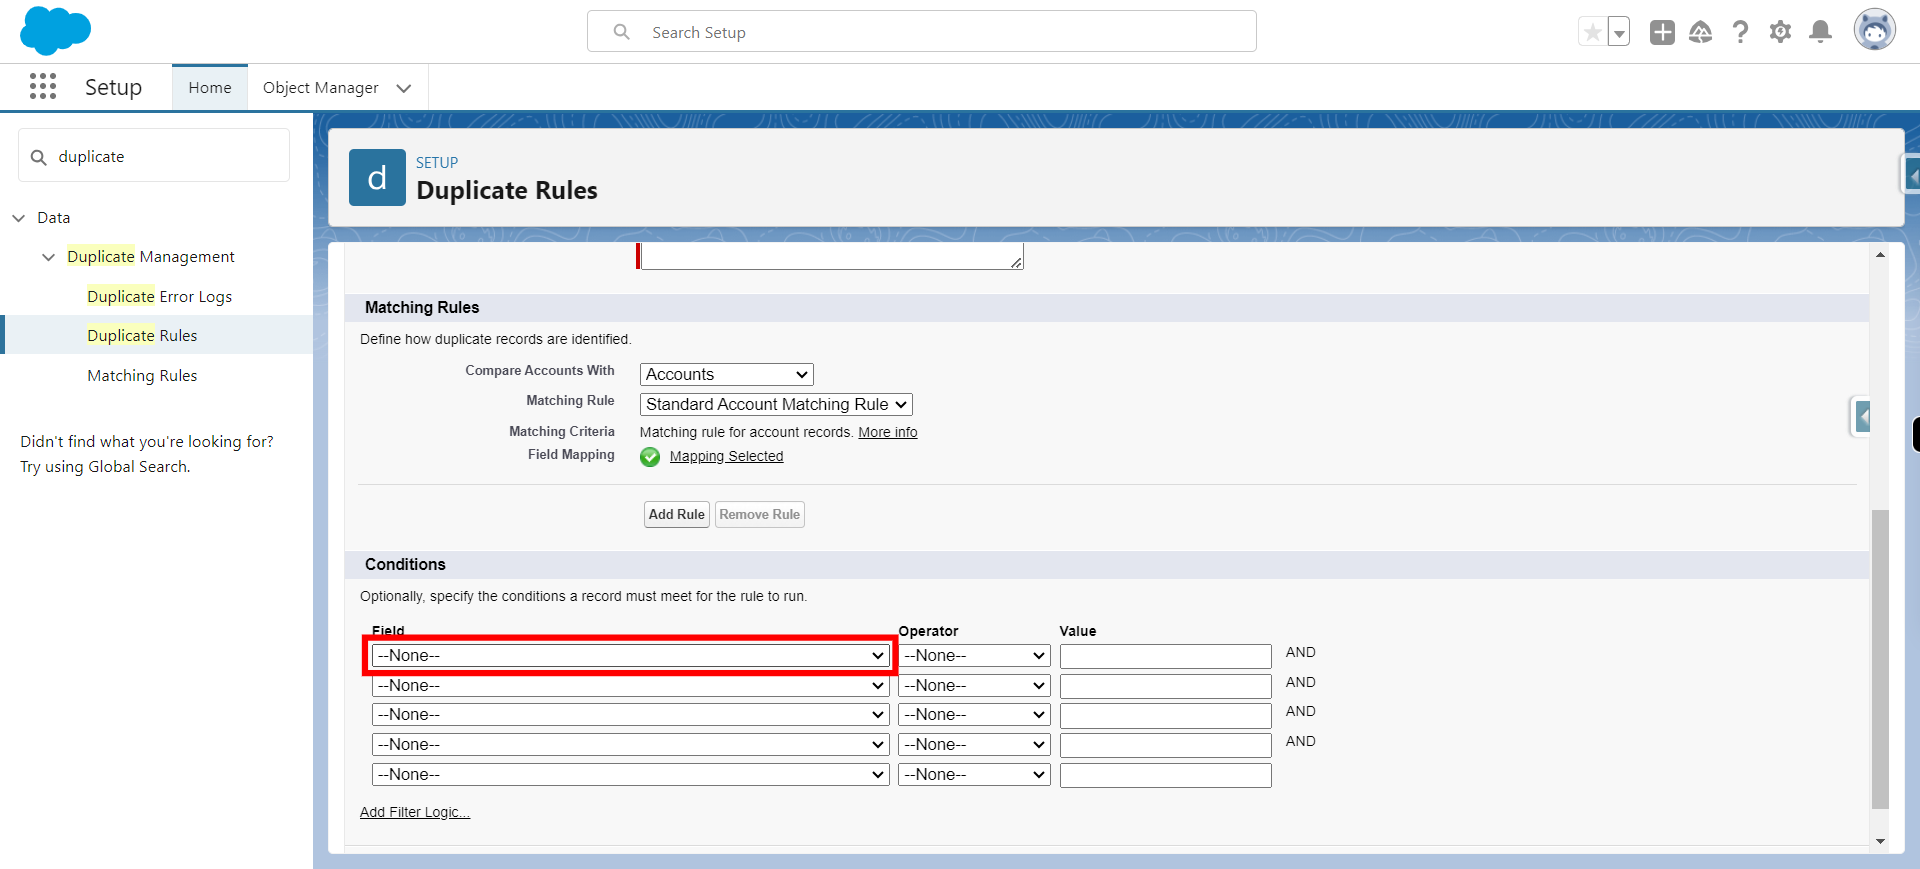Open the fourth condition Operator dropdown

point(974,745)
